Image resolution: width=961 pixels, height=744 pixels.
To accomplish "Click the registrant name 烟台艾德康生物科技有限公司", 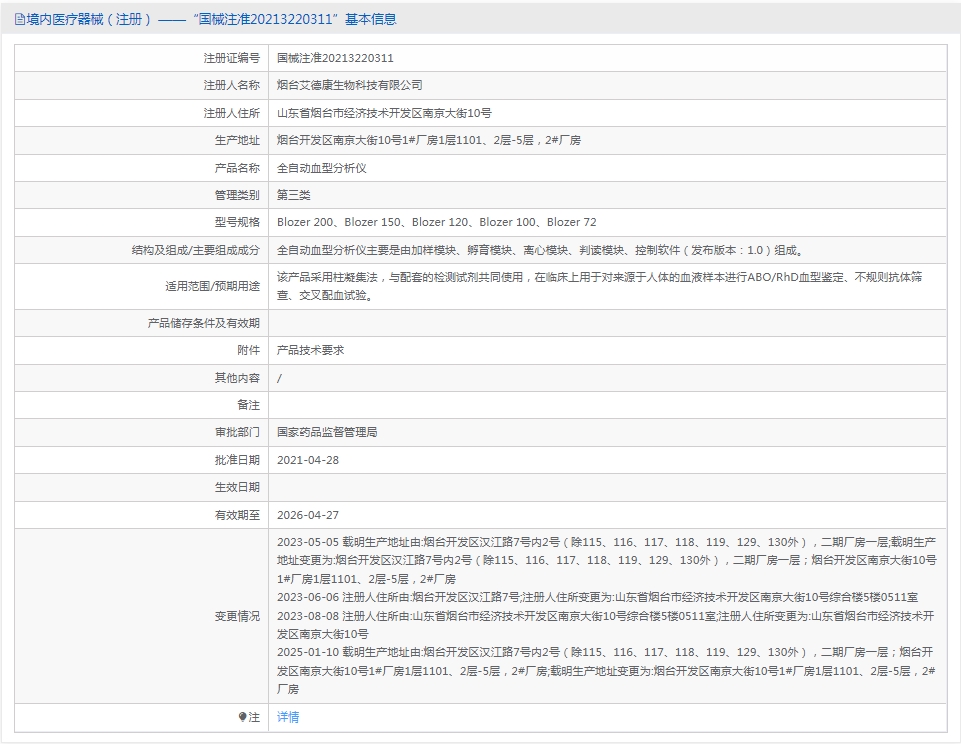I will pyautogui.click(x=349, y=86).
